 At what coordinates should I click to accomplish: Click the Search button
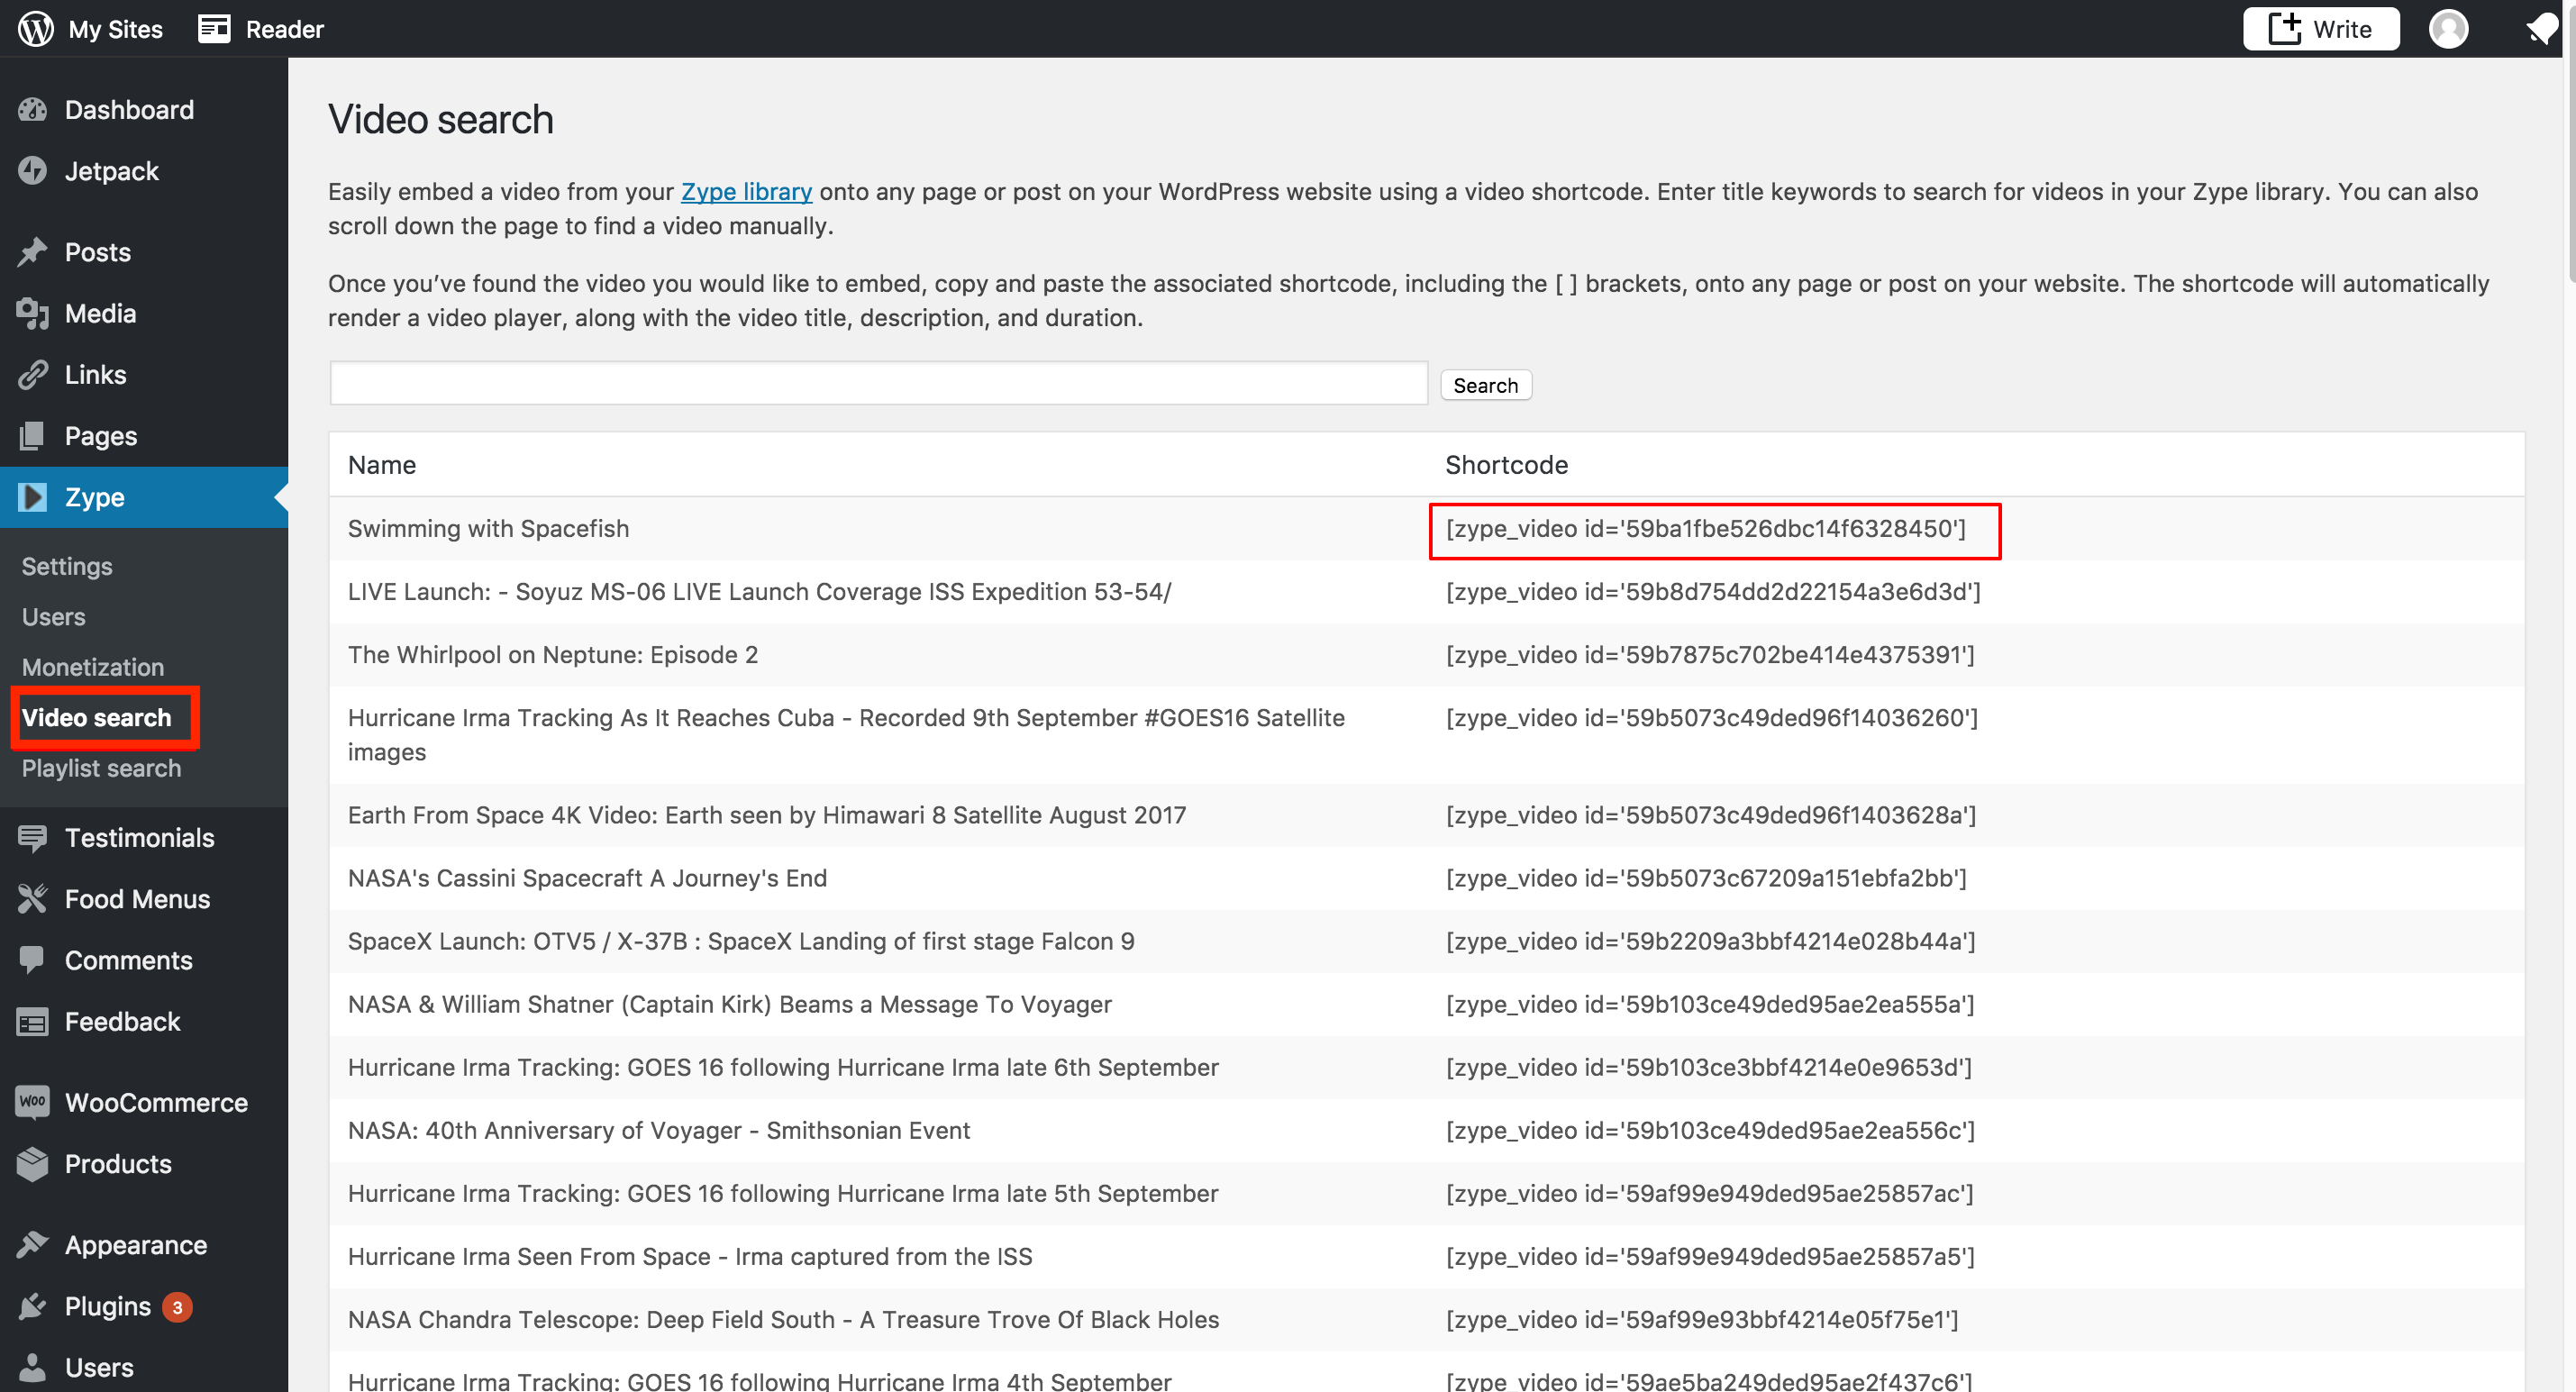pyautogui.click(x=1485, y=385)
